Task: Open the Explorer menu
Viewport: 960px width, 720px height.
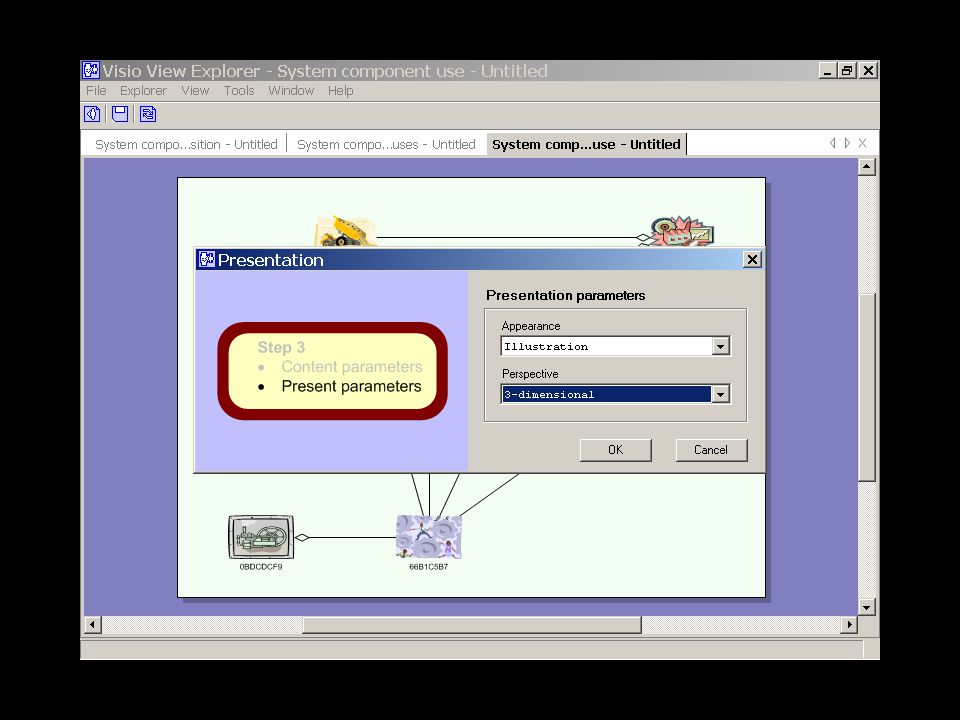Action: (143, 91)
